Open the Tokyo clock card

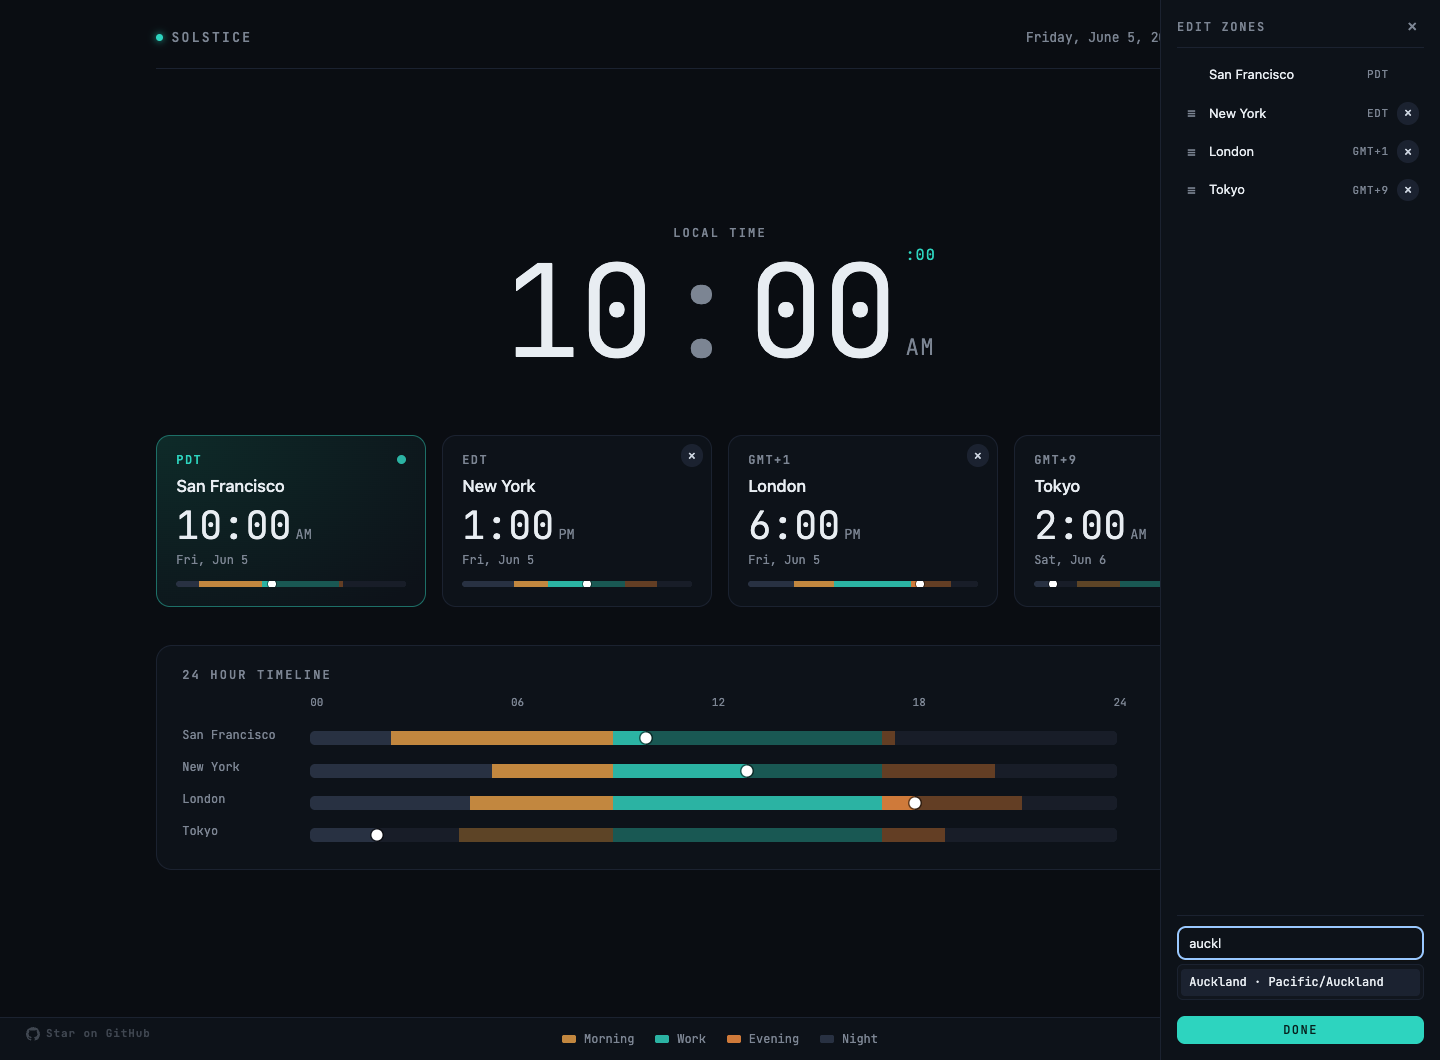[1087, 521]
